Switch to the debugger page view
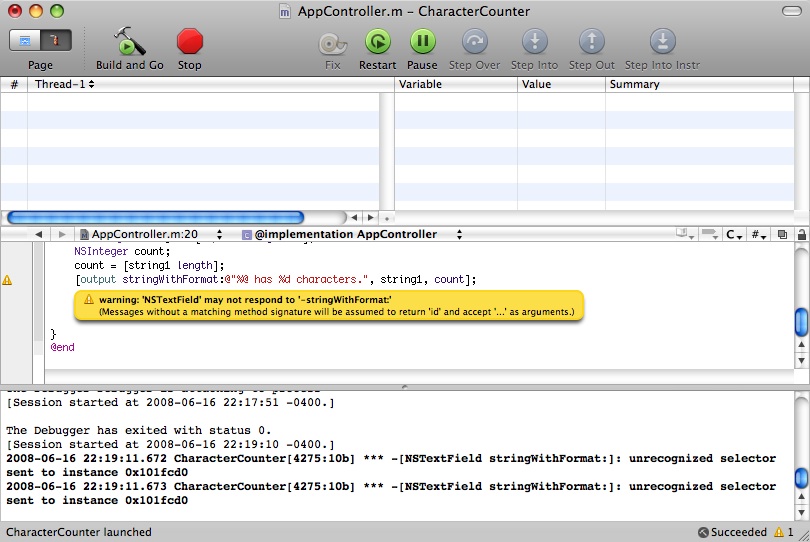 56,40
